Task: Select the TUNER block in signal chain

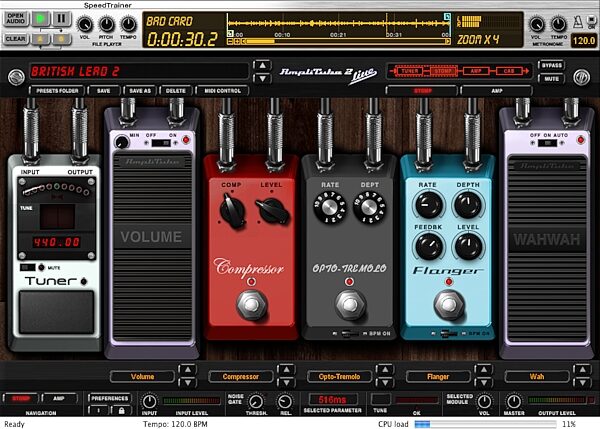Action: 410,71
